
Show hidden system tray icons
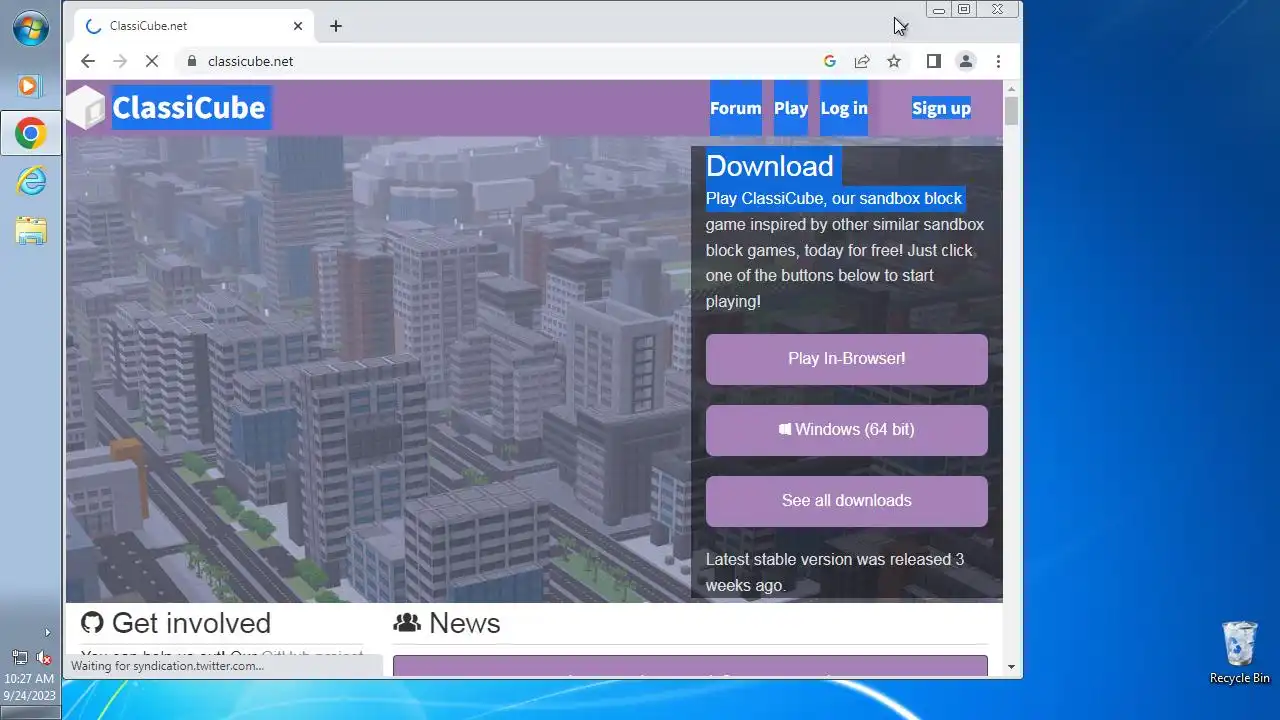[x=47, y=632]
